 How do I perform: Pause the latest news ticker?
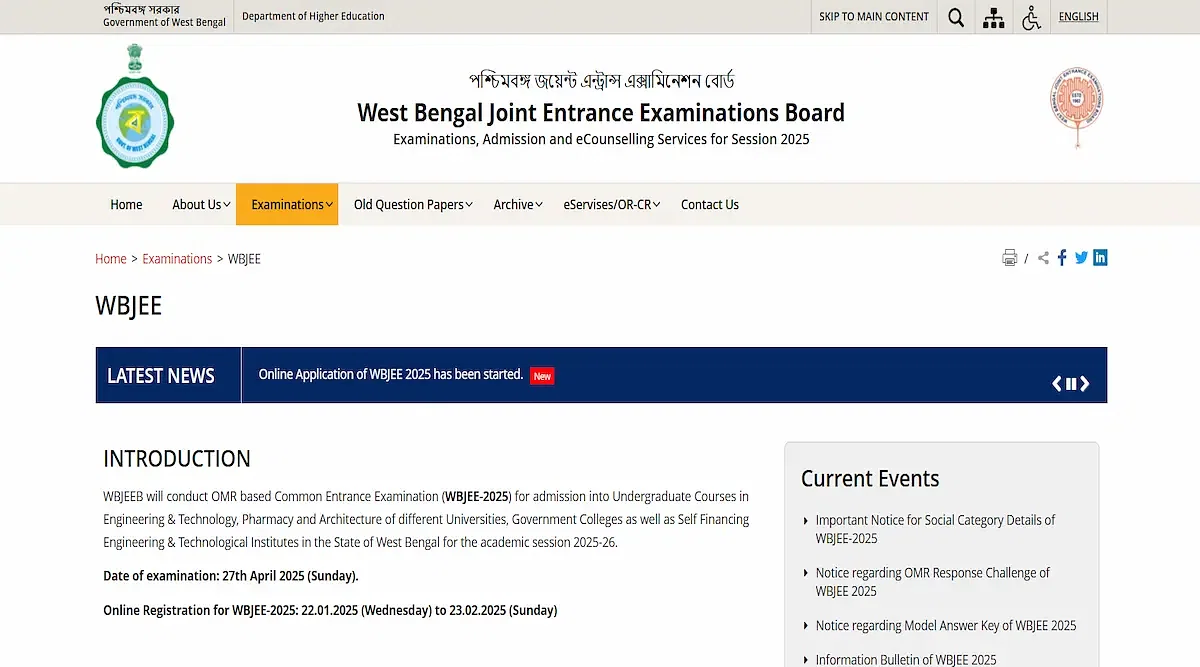click(1071, 384)
